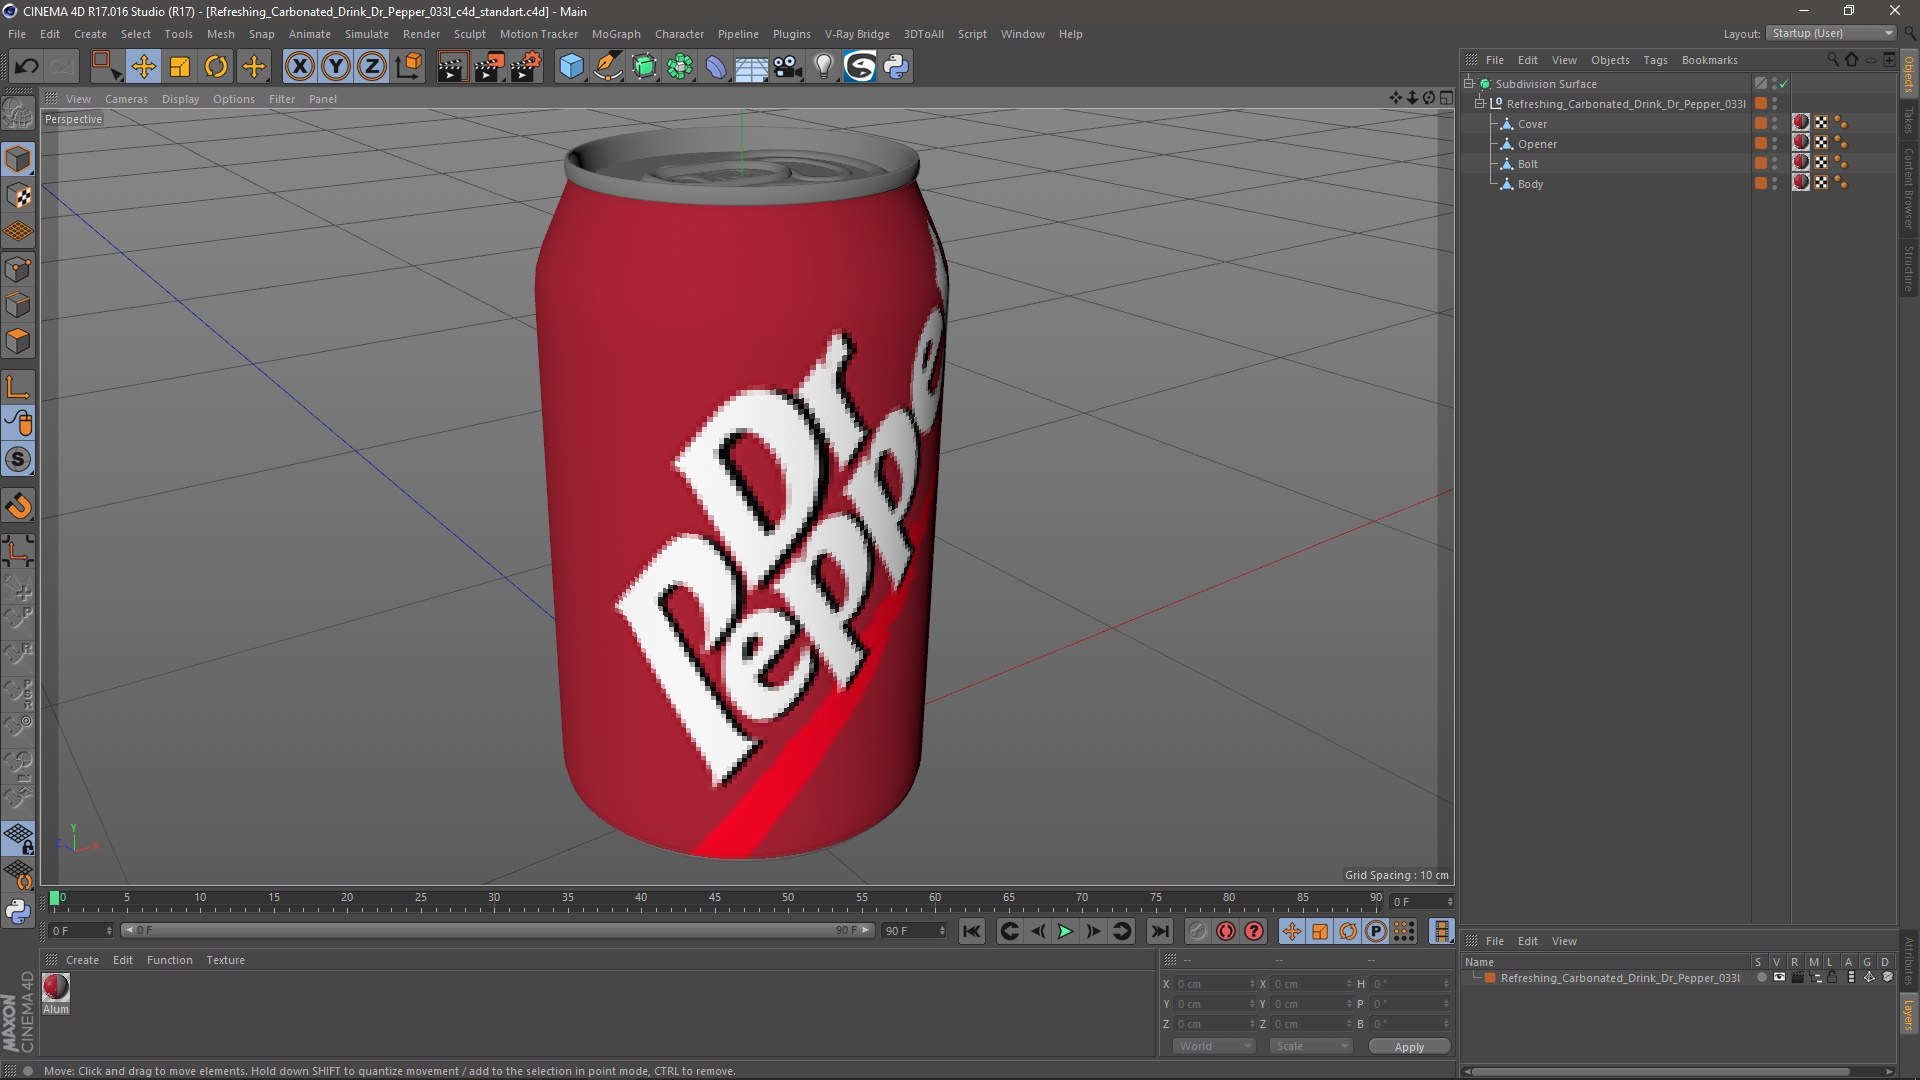
Task: Open the Content Browser side tab
Action: tap(1908, 188)
